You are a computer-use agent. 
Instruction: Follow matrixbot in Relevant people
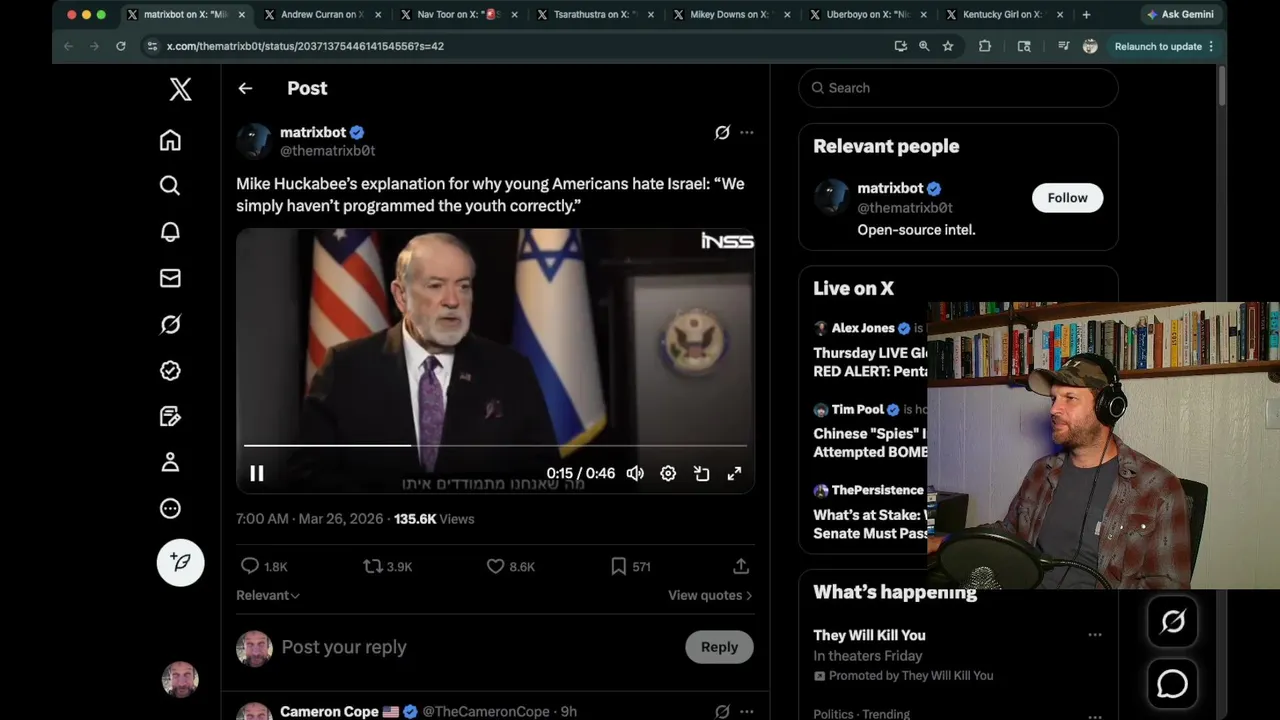point(1067,198)
